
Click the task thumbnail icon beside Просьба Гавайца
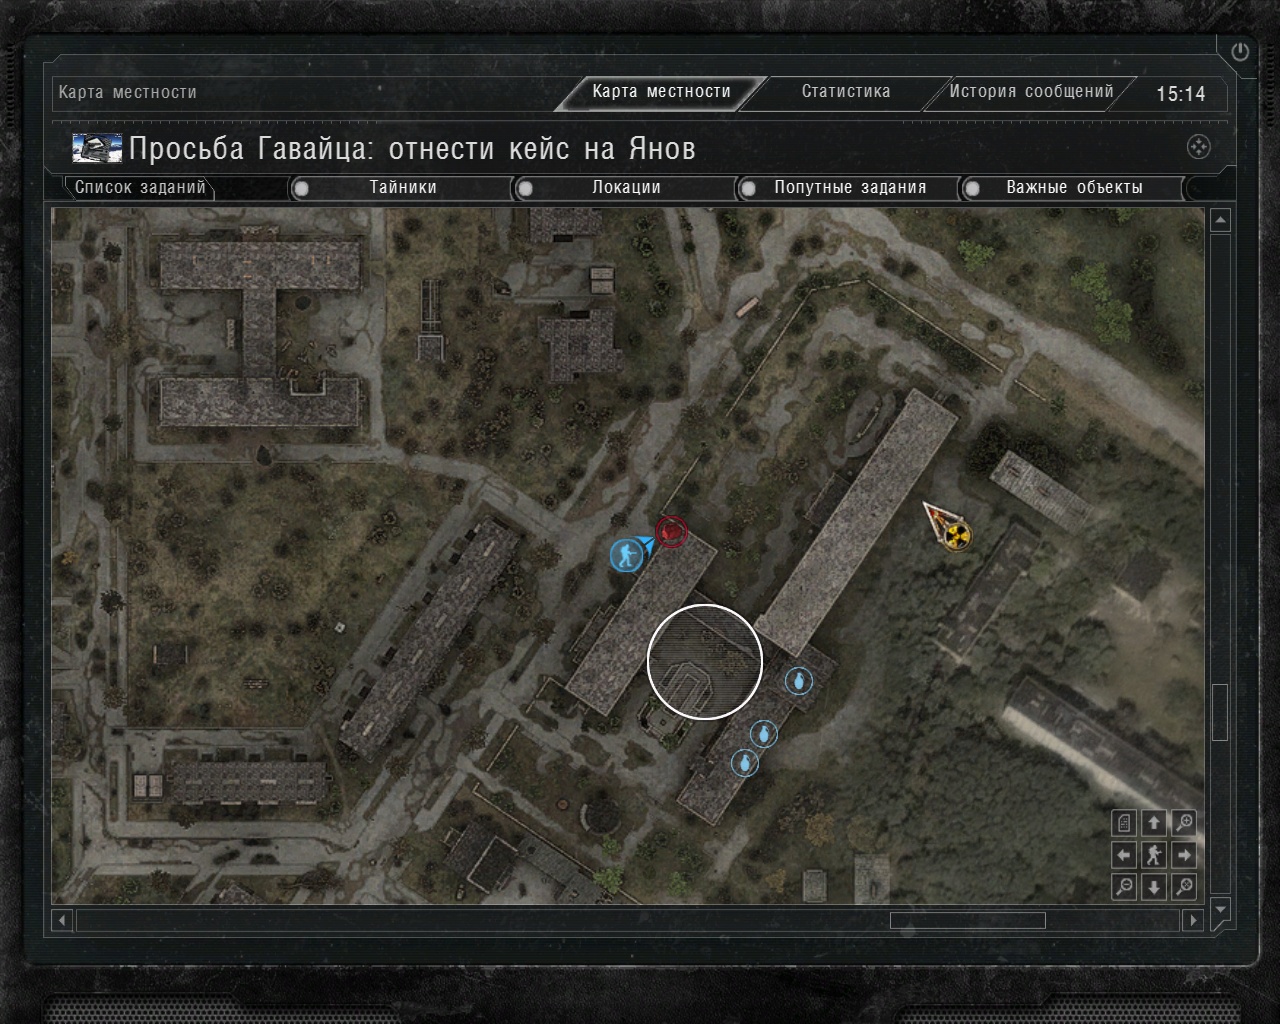[97, 148]
